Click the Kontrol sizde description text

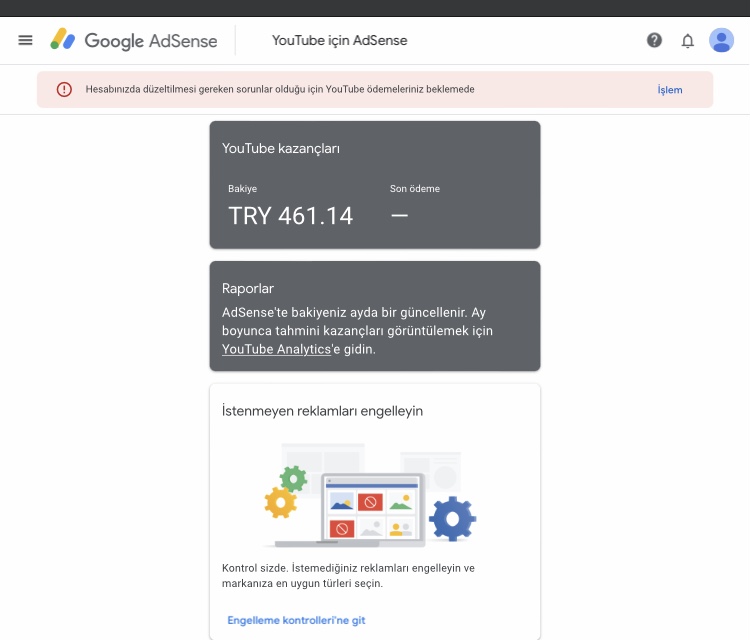[348, 575]
